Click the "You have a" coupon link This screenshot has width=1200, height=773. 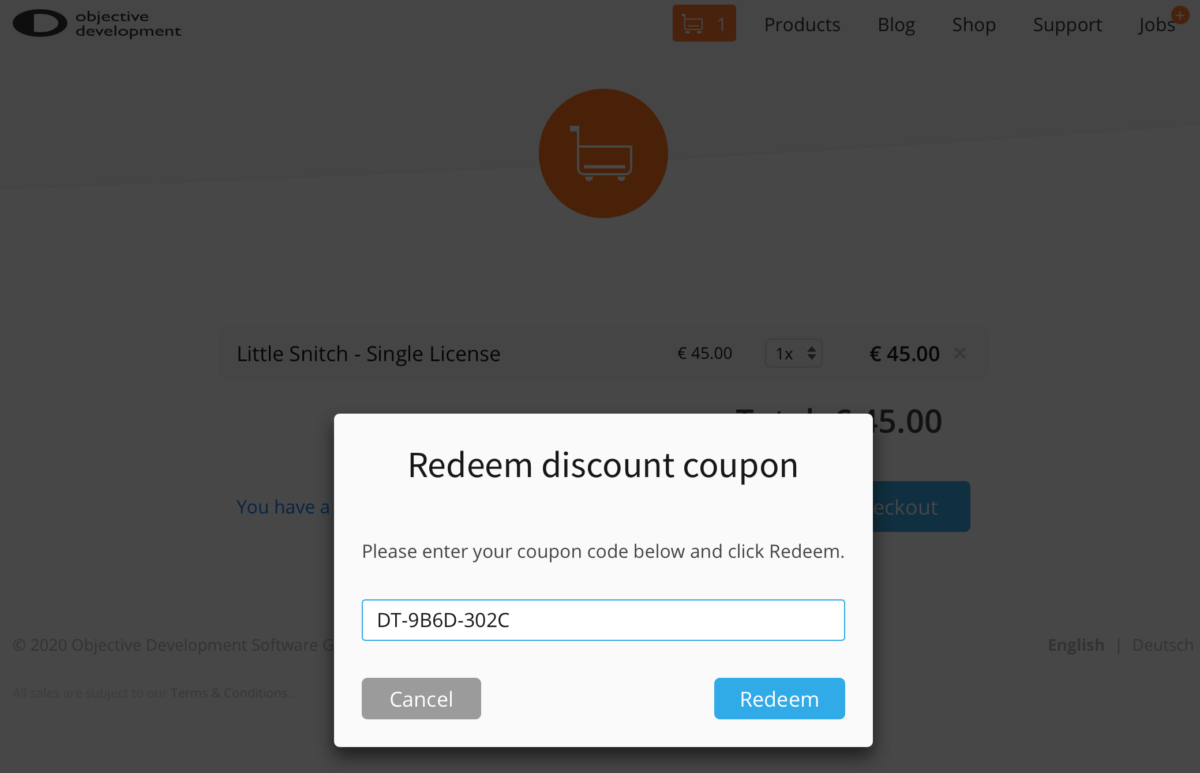283,507
